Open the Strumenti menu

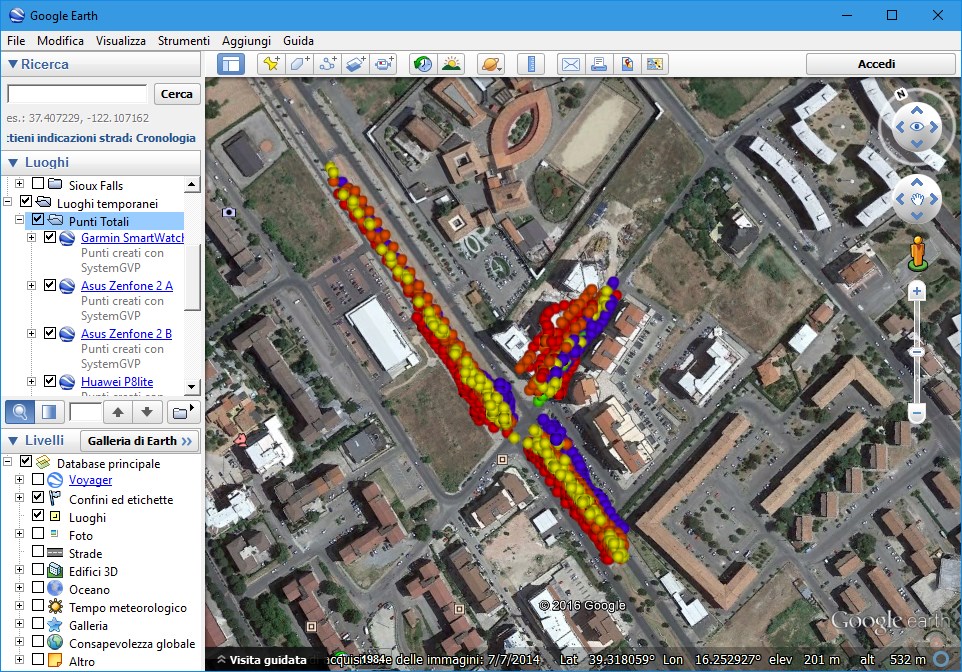pyautogui.click(x=184, y=41)
